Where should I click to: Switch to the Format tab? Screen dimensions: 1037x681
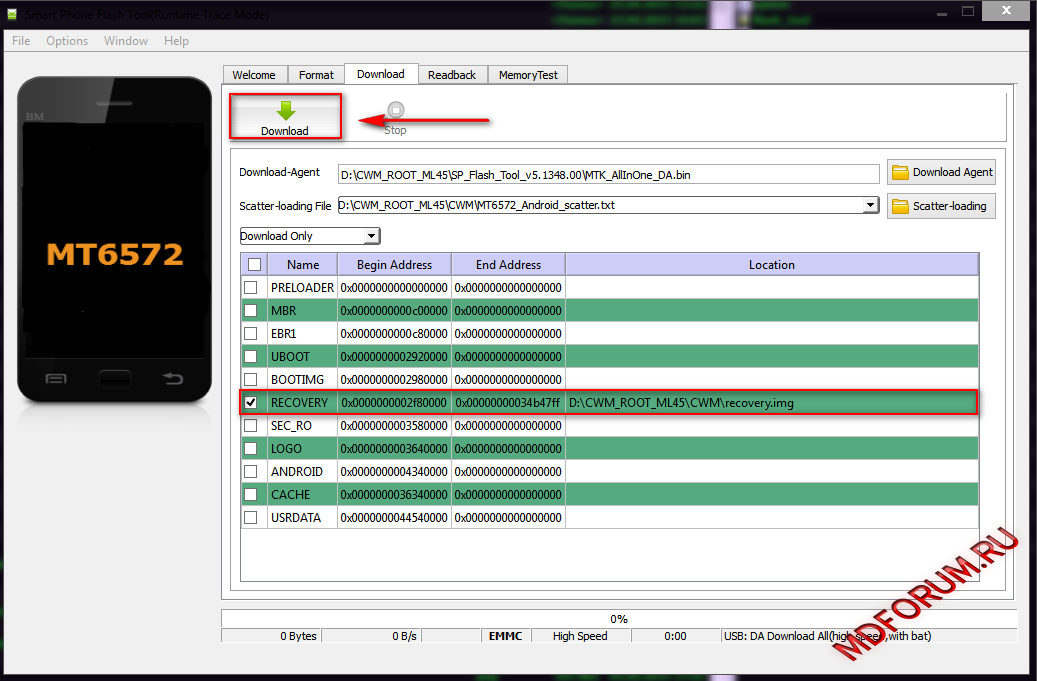coord(316,75)
